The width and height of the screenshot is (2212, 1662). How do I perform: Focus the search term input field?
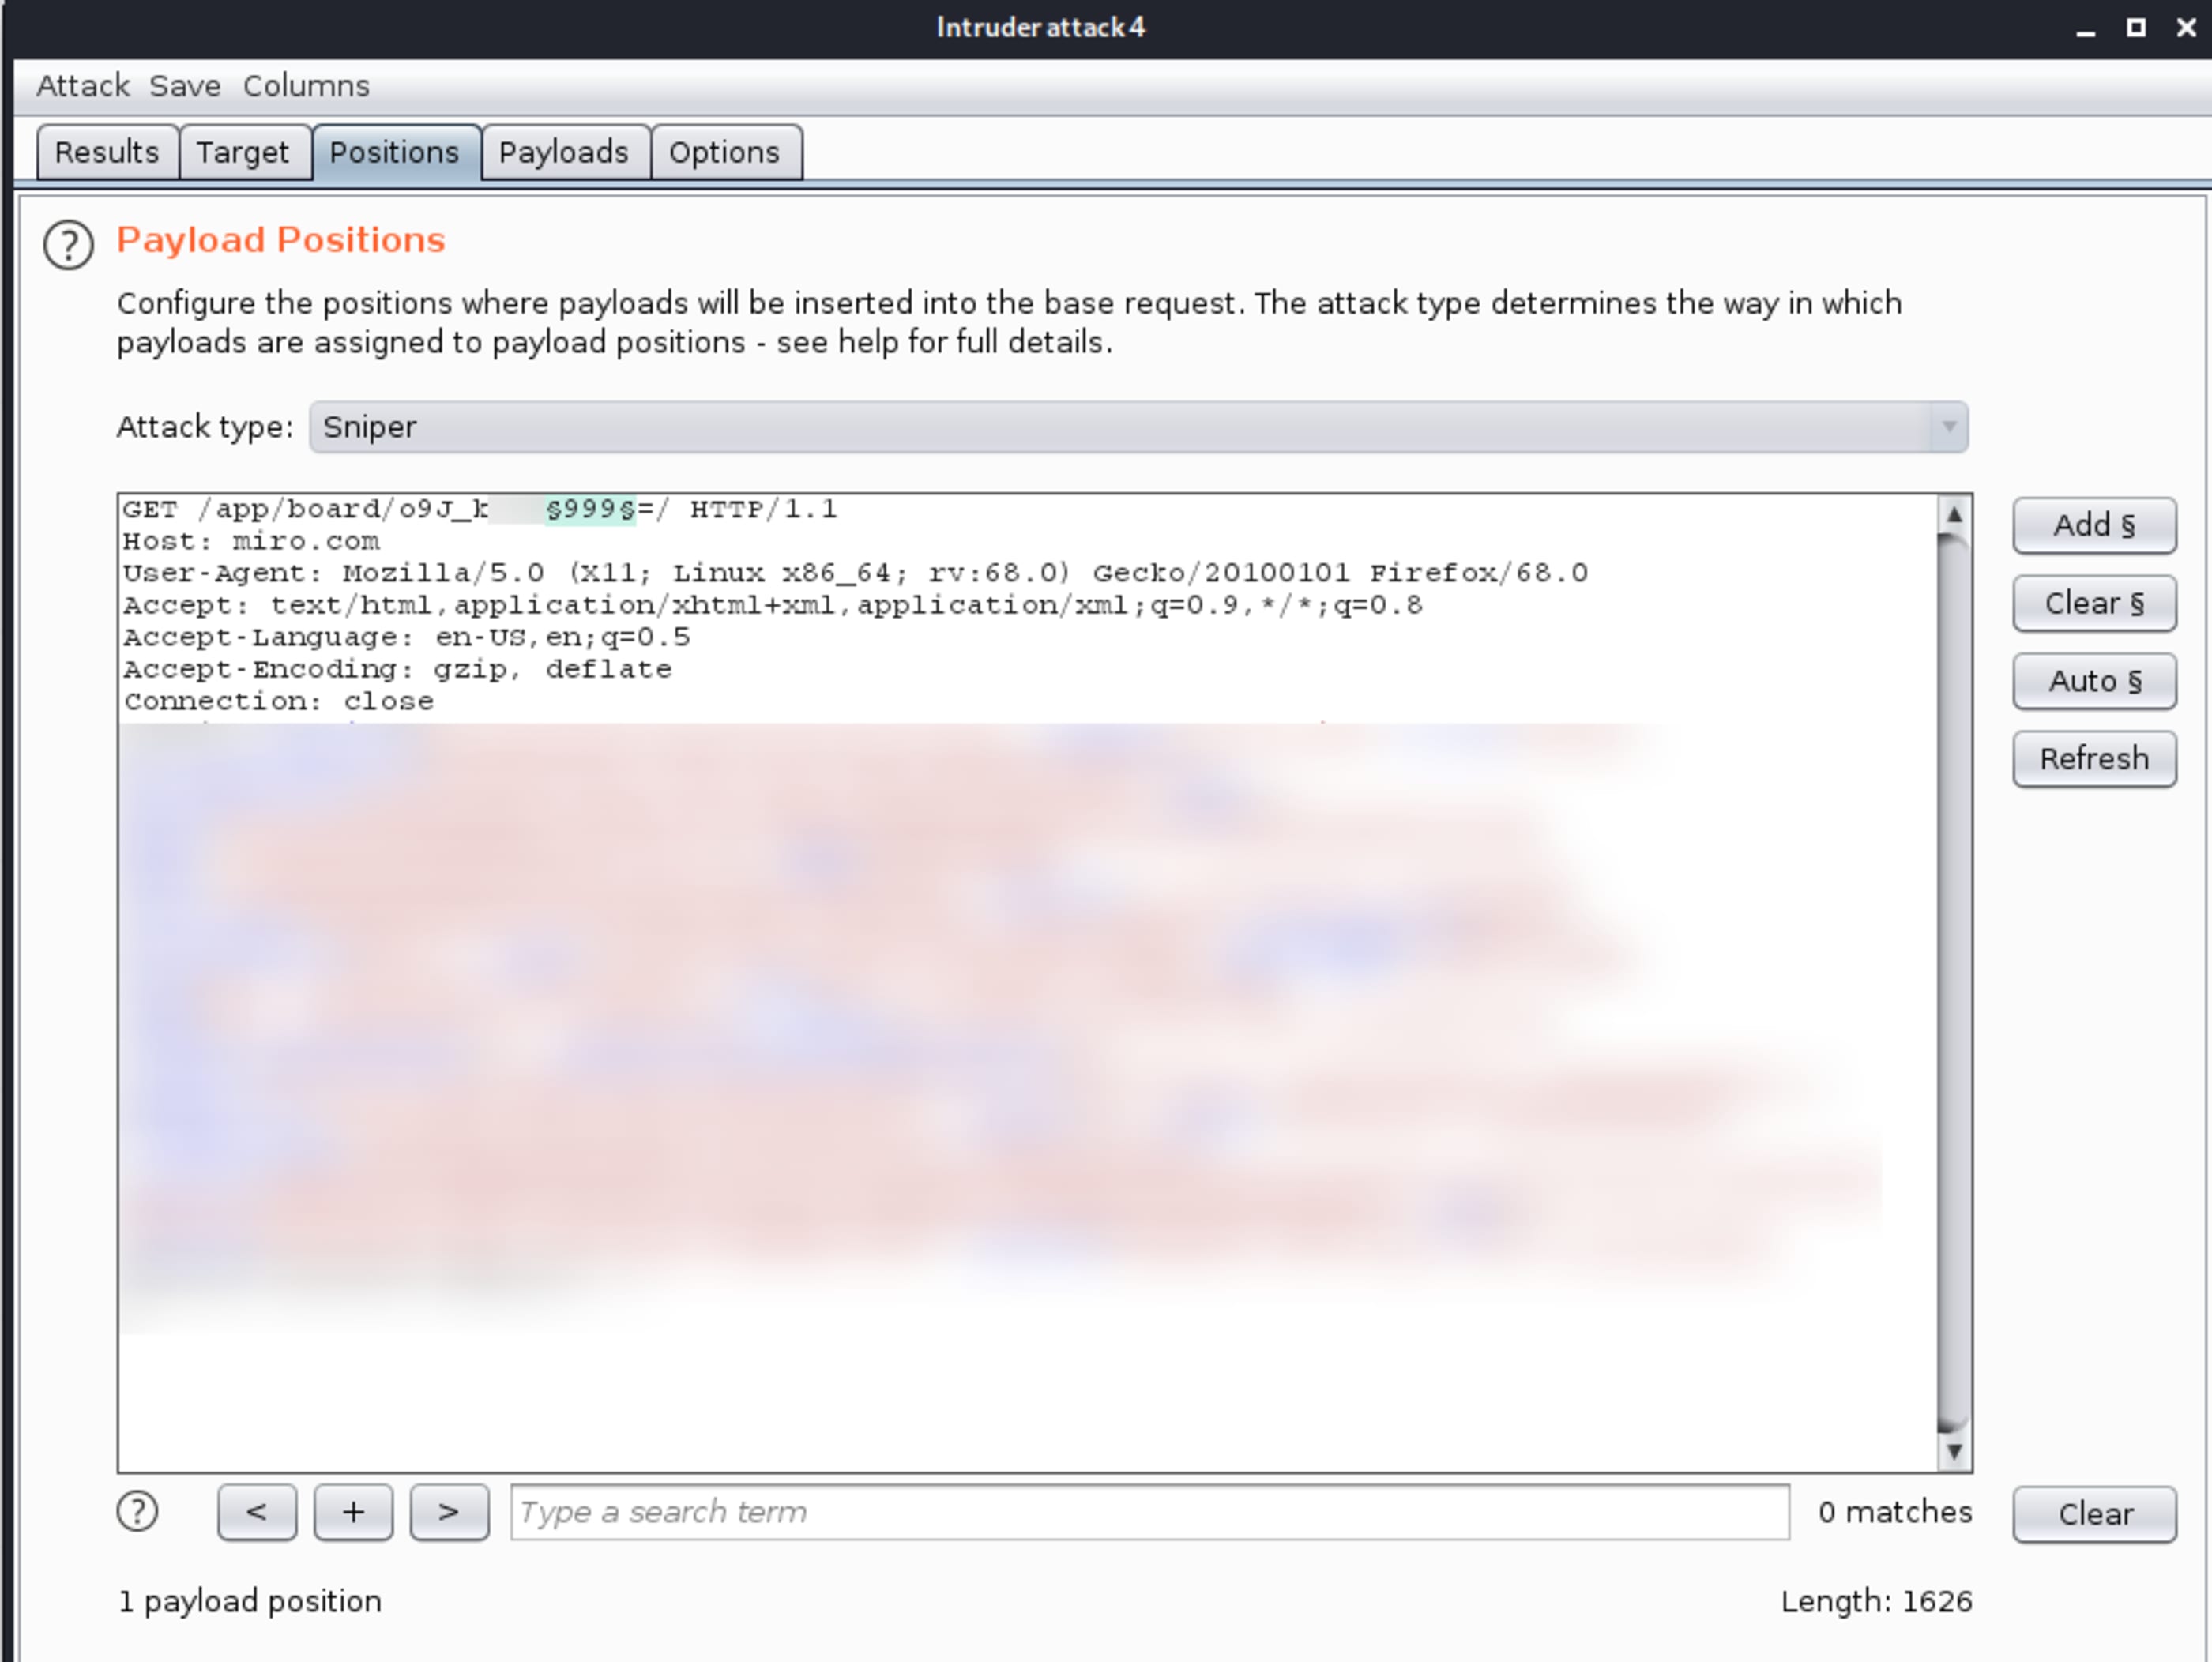pyautogui.click(x=1149, y=1512)
